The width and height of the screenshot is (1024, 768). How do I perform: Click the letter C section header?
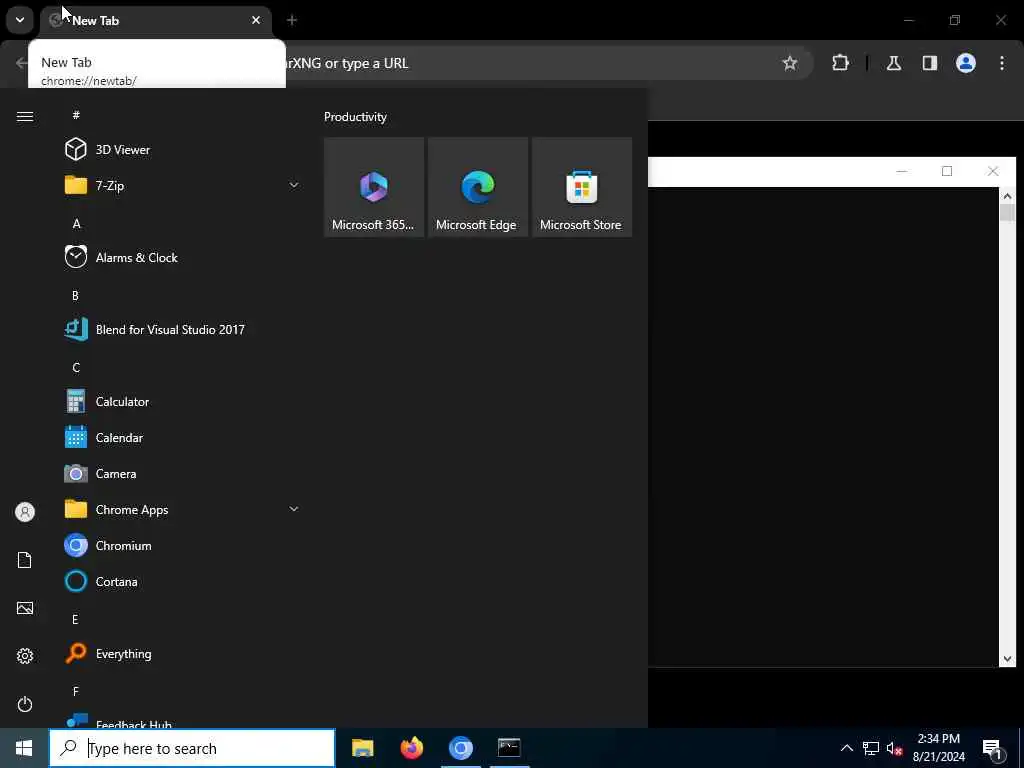(x=76, y=367)
